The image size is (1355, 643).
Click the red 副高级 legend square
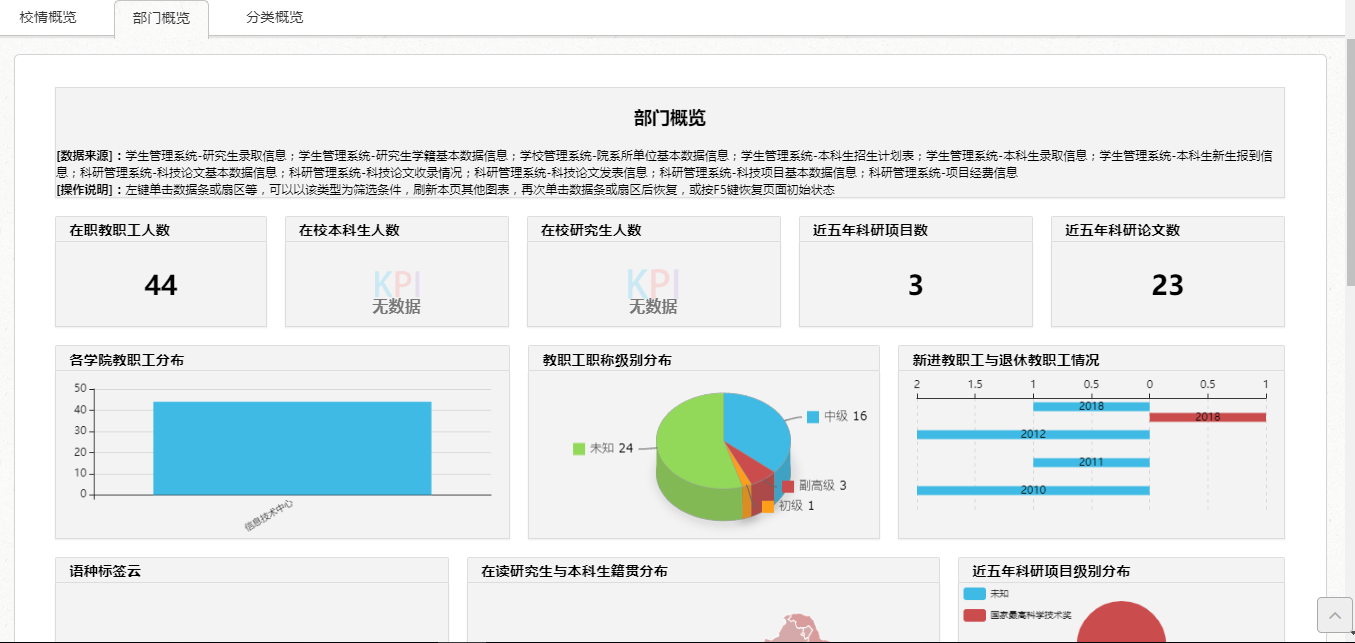pyautogui.click(x=788, y=486)
